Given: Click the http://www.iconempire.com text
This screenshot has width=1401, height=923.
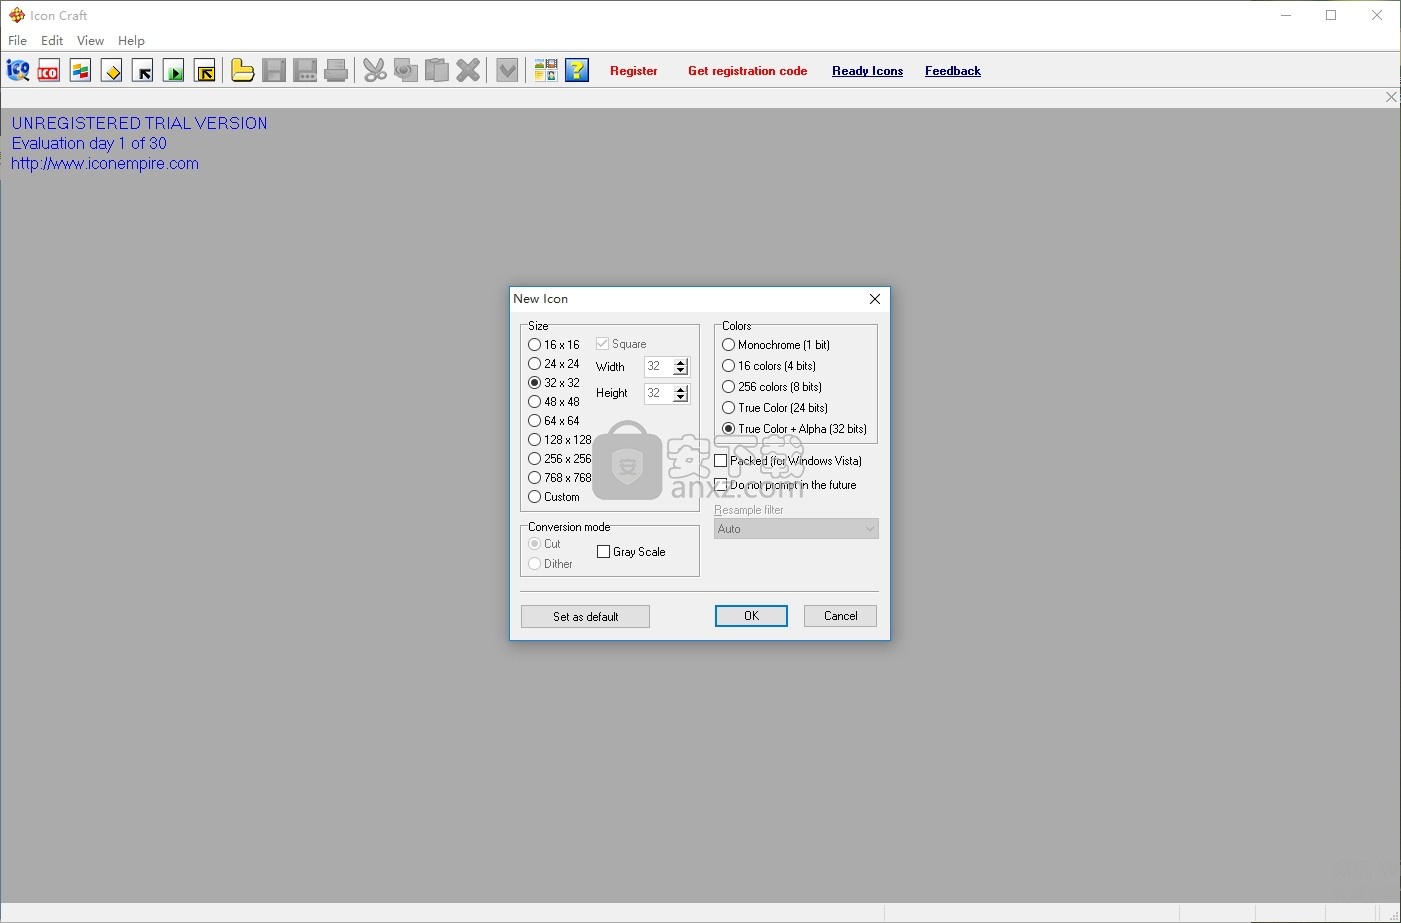Looking at the screenshot, I should coord(105,164).
